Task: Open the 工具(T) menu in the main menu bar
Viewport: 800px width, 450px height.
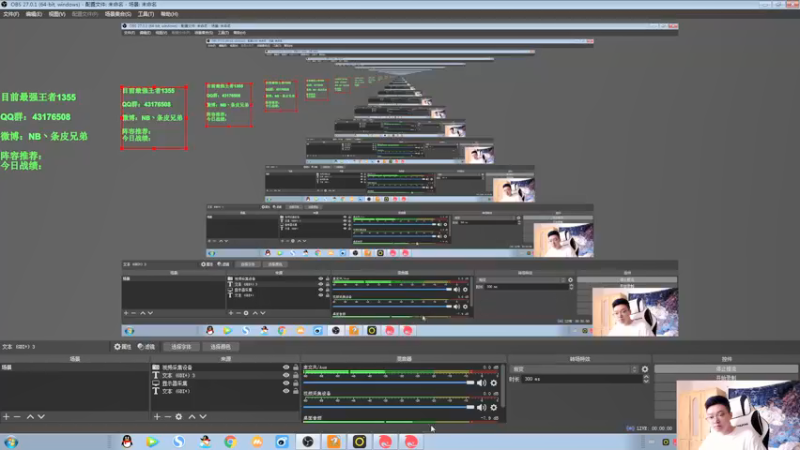Action: point(146,14)
